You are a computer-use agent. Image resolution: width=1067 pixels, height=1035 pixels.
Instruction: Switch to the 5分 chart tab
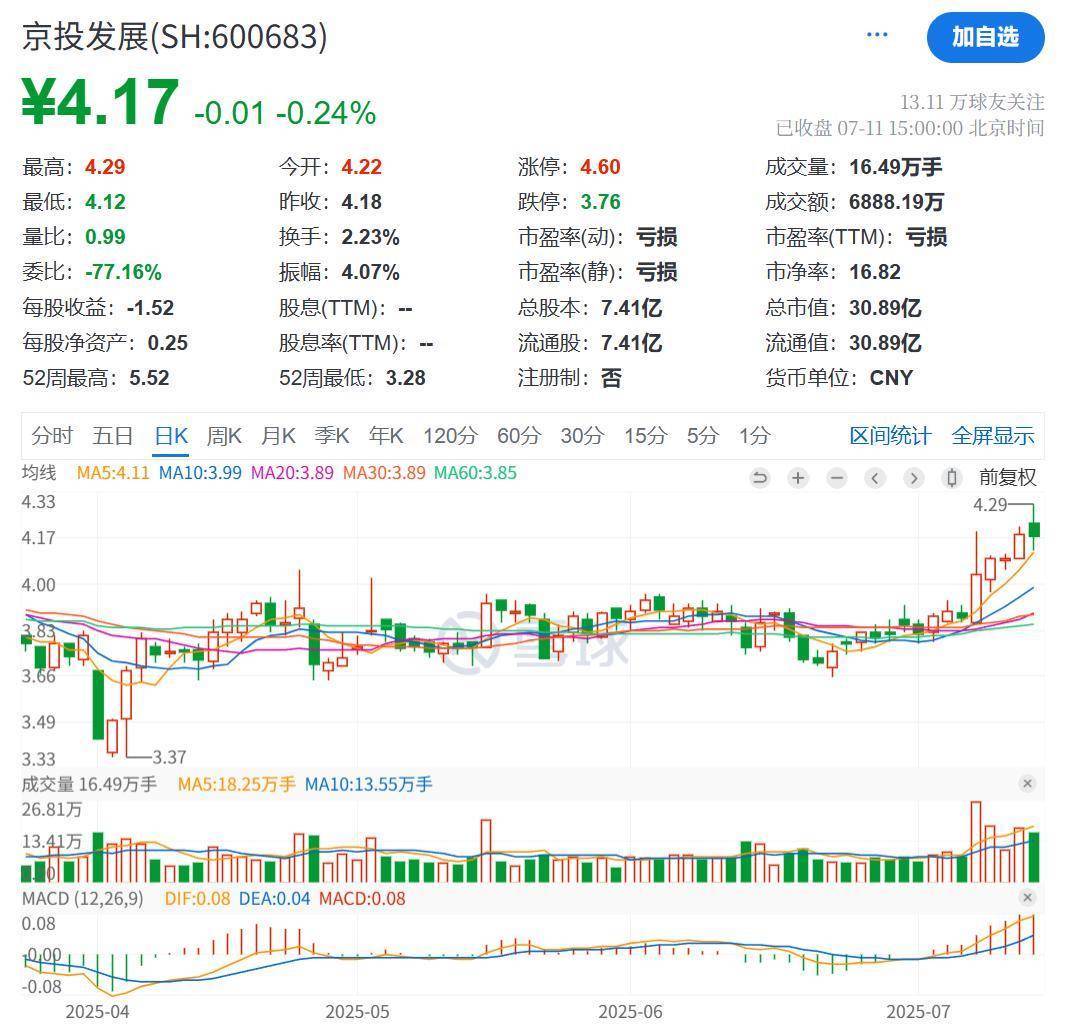pyautogui.click(x=703, y=436)
